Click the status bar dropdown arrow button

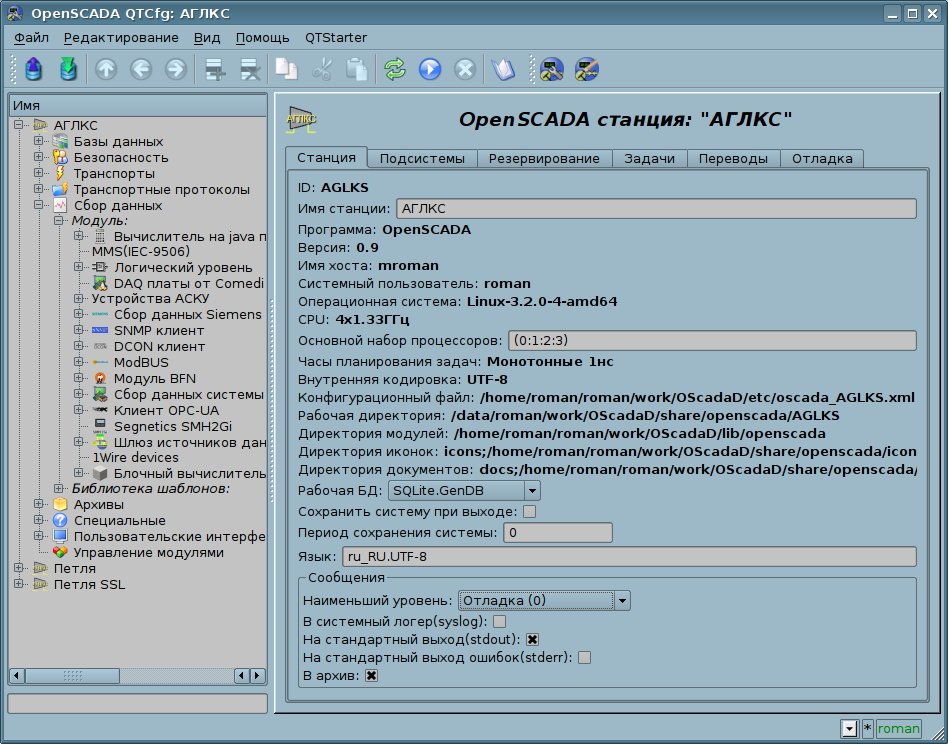[850, 728]
